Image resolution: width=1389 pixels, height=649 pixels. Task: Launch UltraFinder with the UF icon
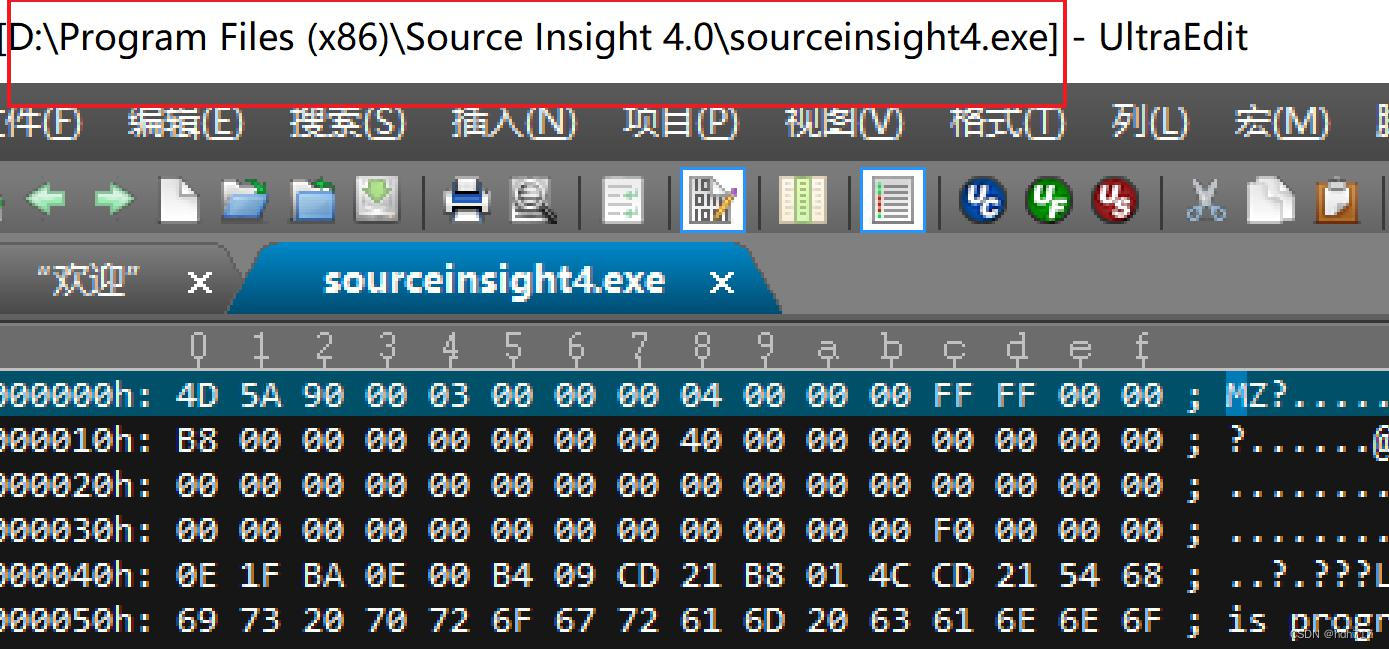coord(1048,200)
